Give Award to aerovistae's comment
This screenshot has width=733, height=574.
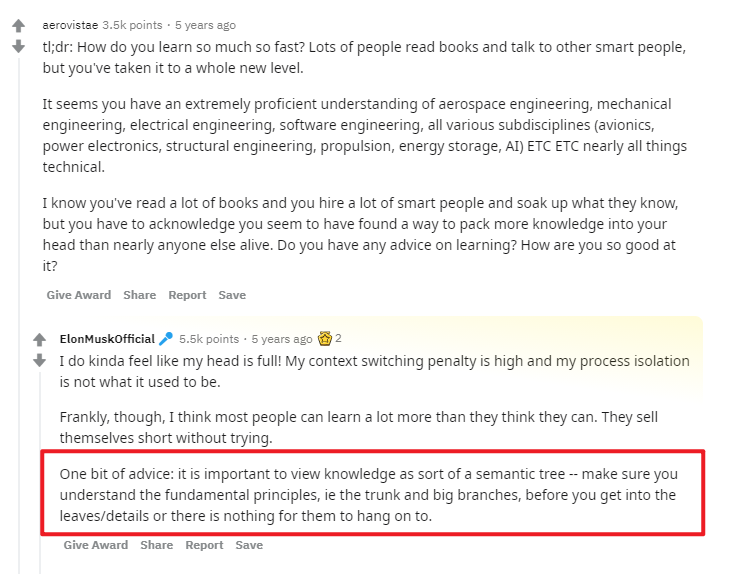pyautogui.click(x=79, y=295)
